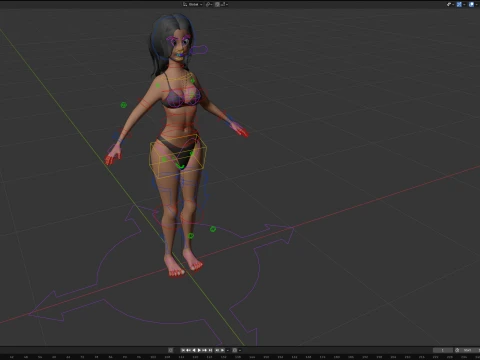Open the viewport gizmo options dropdown

tap(464, 4)
